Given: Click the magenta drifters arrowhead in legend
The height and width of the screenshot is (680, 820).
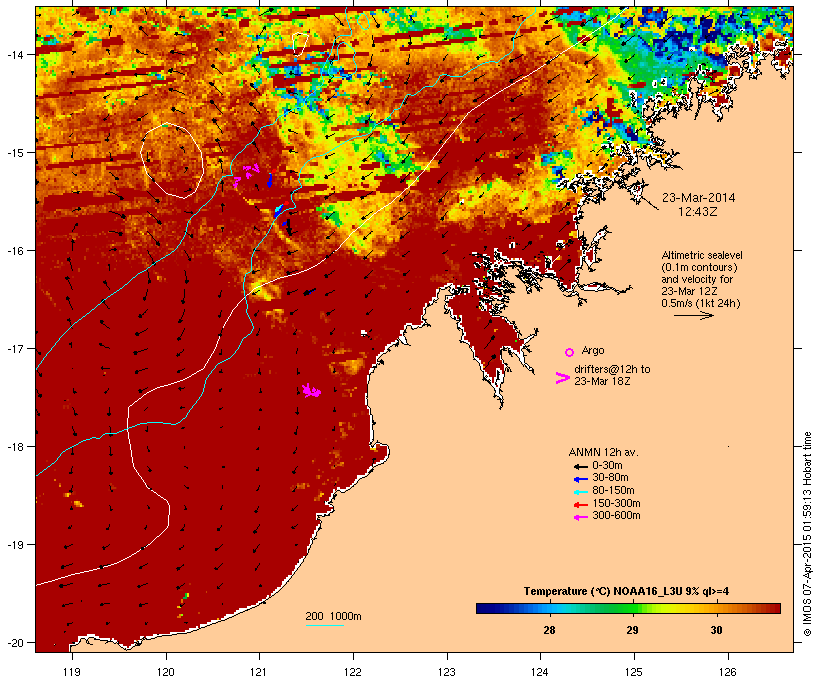Looking at the screenshot, I should 562,378.
